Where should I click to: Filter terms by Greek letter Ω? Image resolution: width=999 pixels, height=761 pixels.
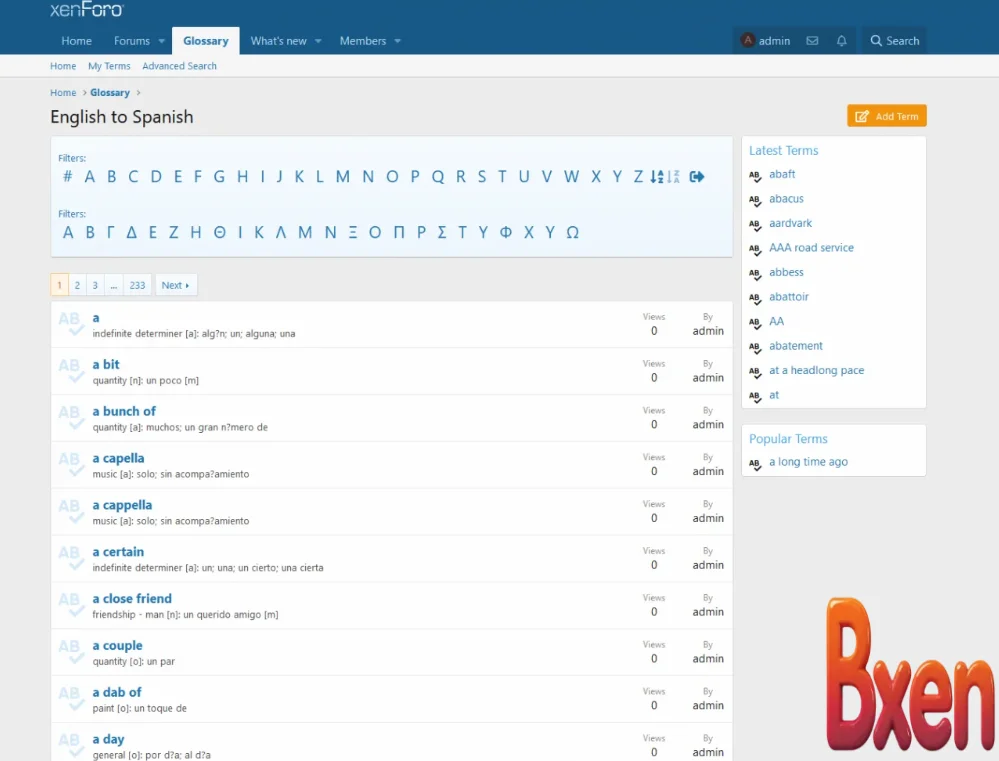click(573, 233)
